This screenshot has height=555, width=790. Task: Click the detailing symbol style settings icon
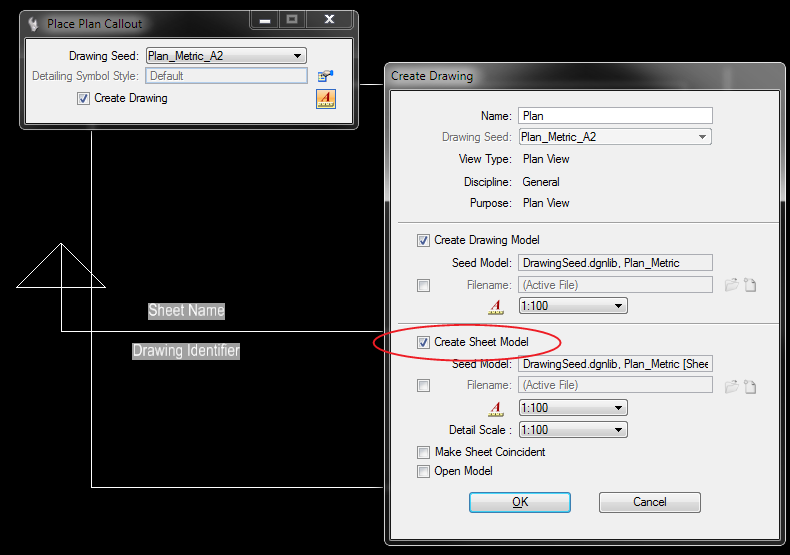pyautogui.click(x=325, y=76)
